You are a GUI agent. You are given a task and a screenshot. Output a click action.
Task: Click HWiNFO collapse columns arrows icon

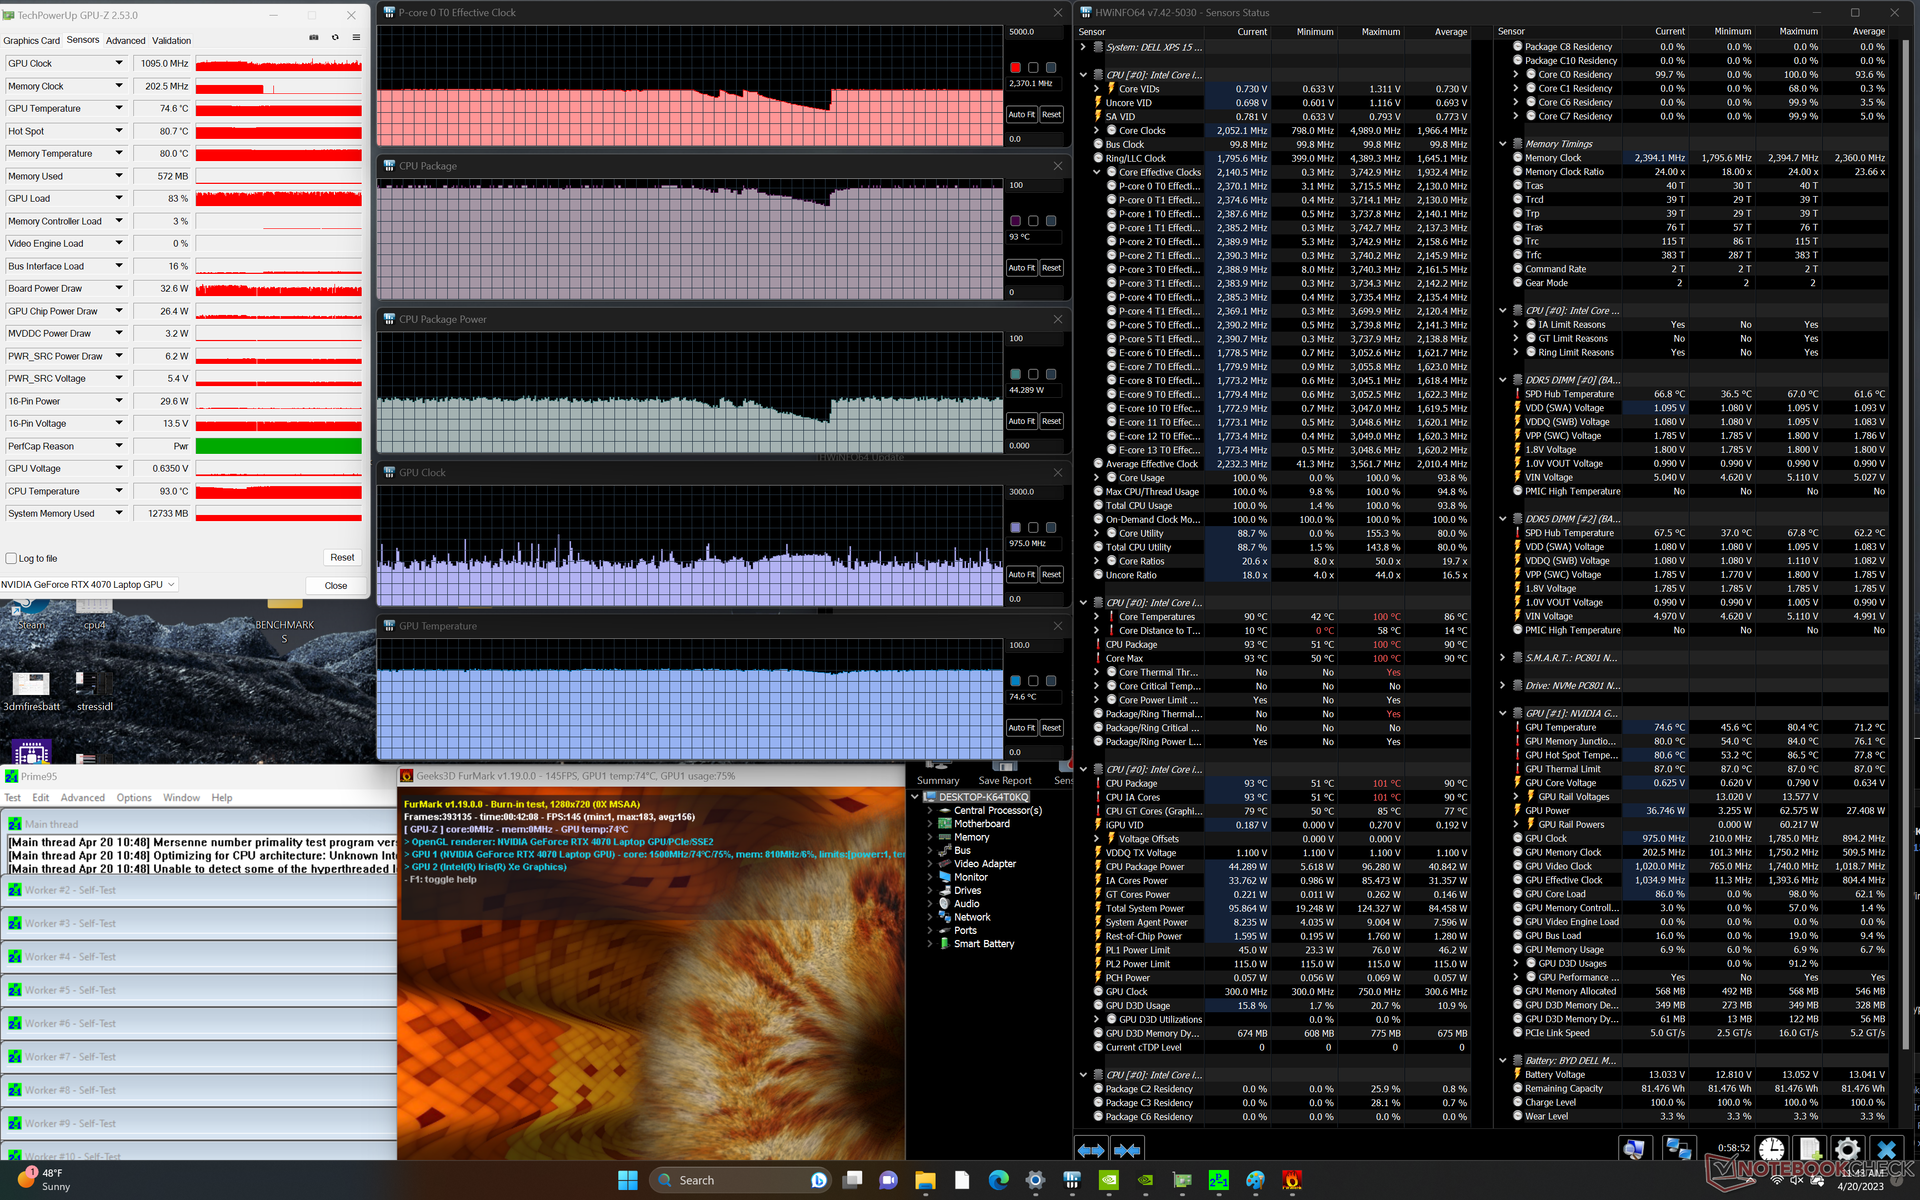[1127, 1150]
